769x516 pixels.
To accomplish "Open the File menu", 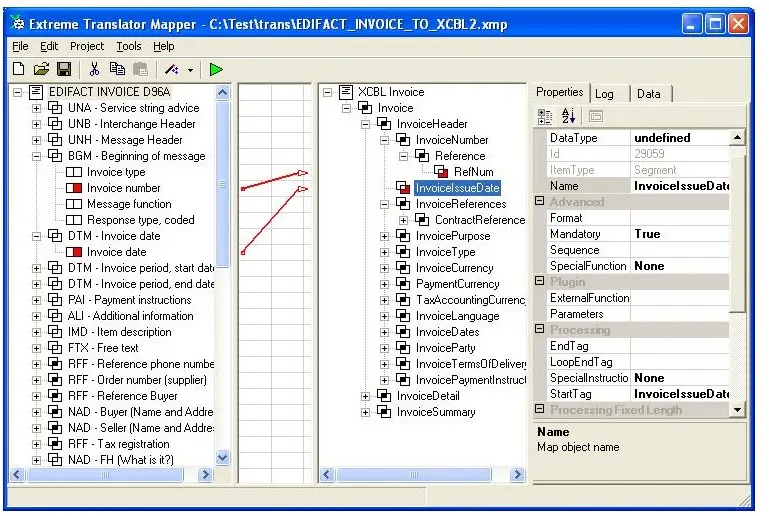I will (20, 46).
